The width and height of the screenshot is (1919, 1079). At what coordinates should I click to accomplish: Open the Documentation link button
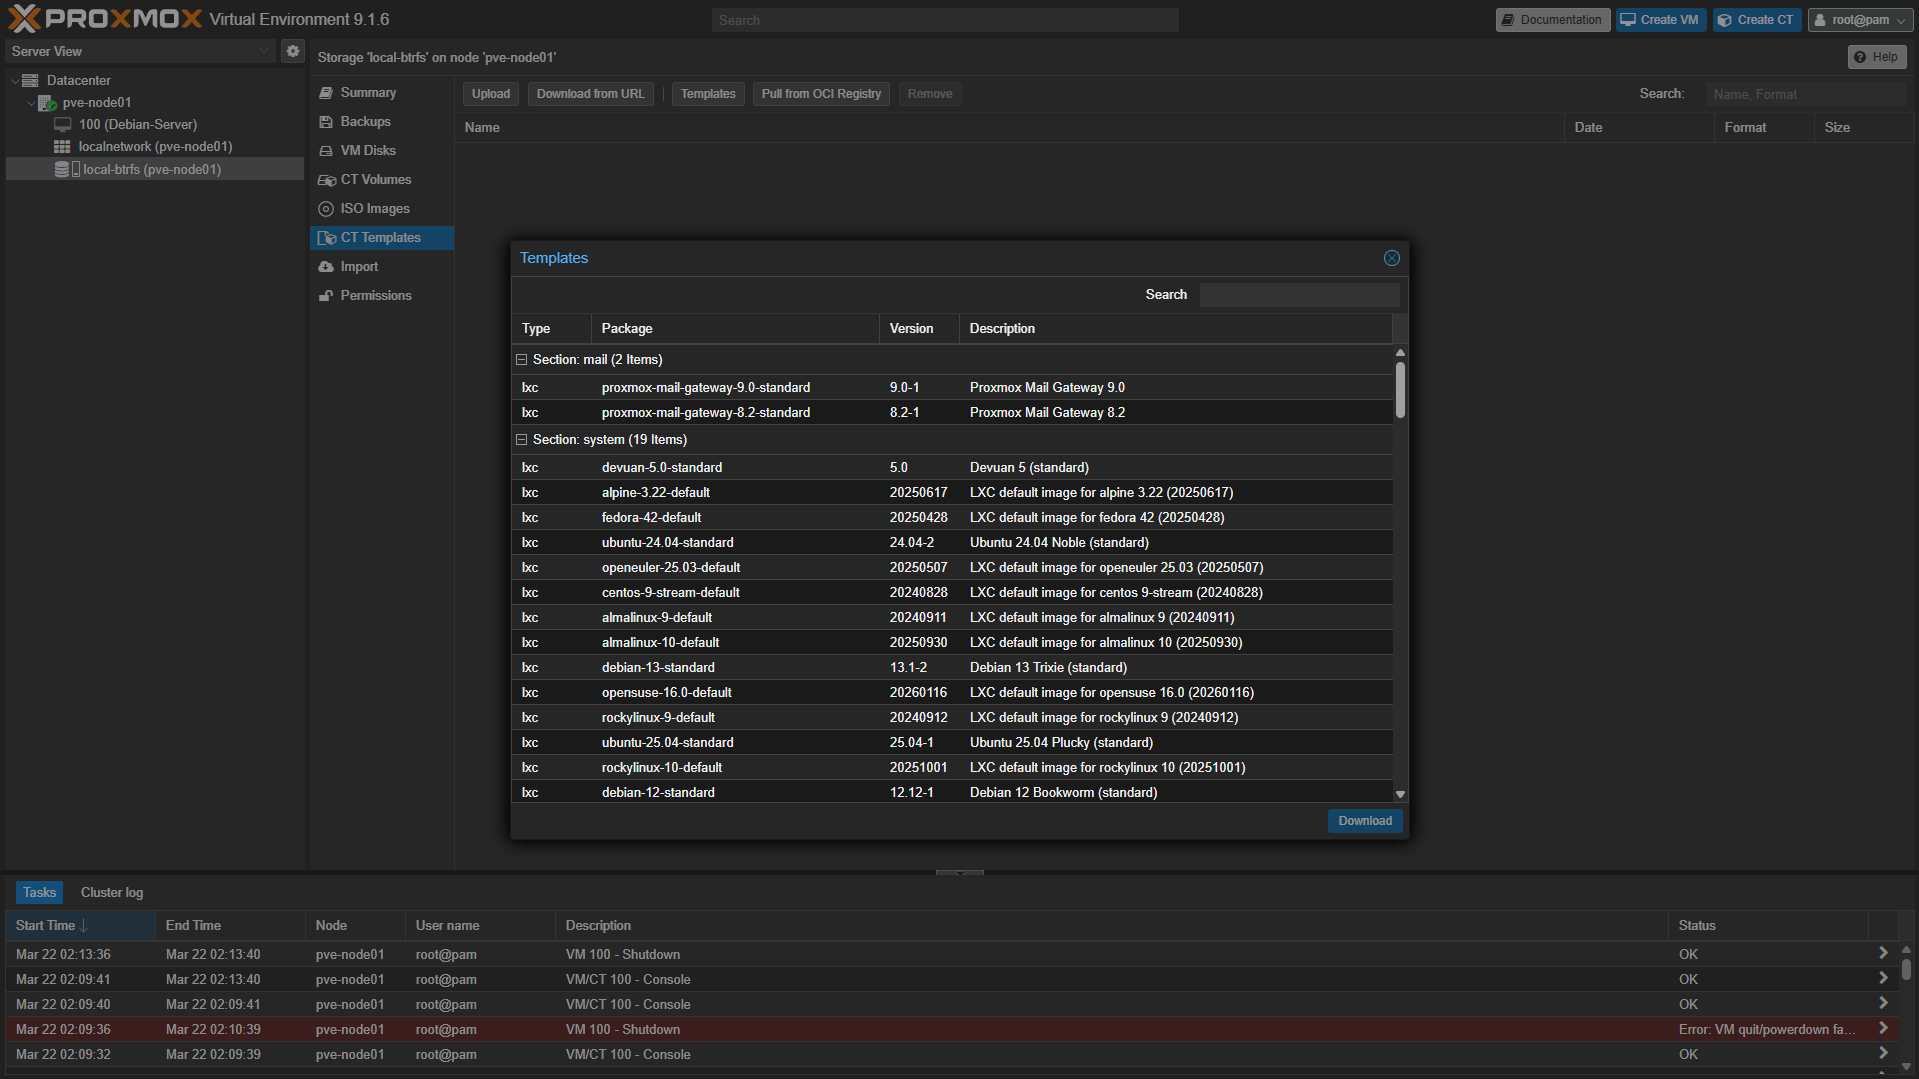click(1552, 20)
